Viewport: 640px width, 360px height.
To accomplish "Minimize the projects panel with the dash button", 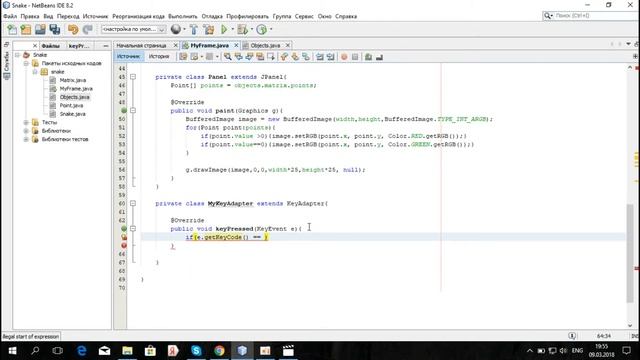I will pos(106,46).
